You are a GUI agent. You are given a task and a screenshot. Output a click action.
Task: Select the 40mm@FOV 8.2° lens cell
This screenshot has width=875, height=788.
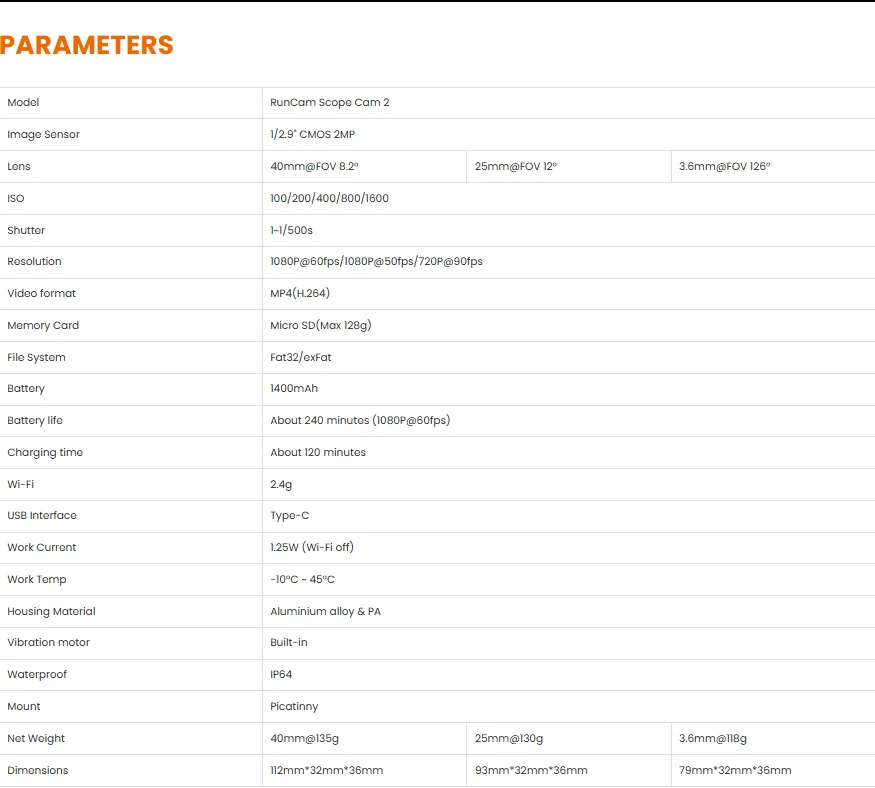coord(314,166)
